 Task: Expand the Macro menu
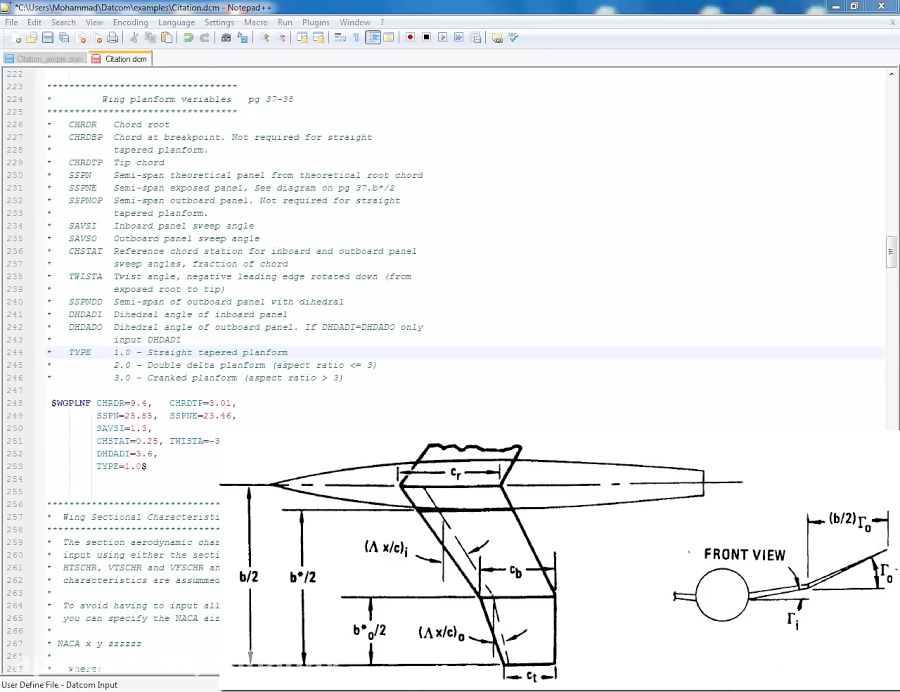point(255,22)
